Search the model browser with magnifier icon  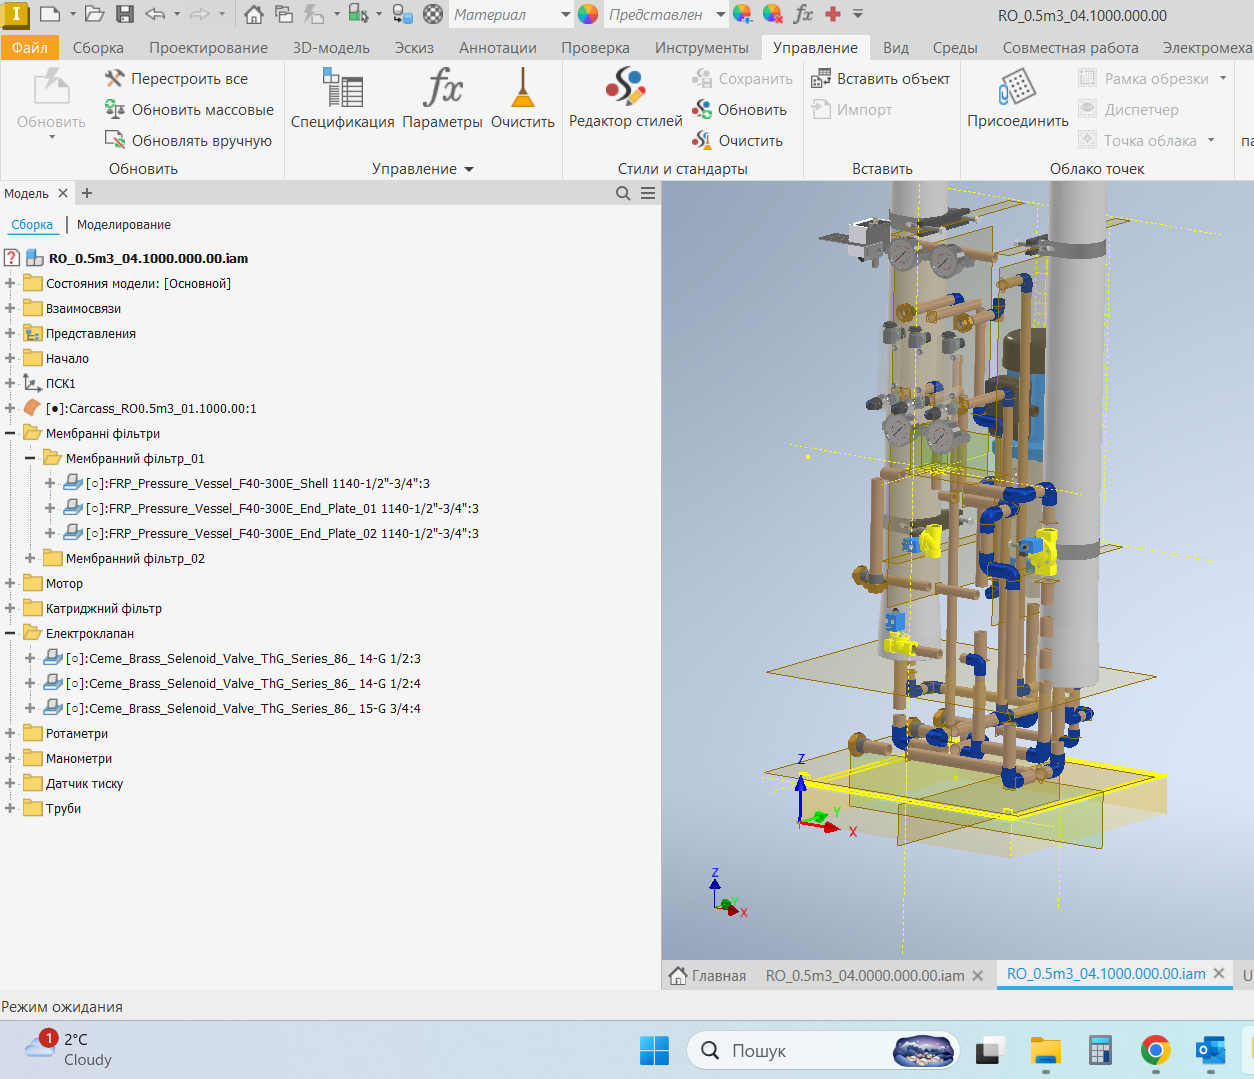tap(623, 193)
